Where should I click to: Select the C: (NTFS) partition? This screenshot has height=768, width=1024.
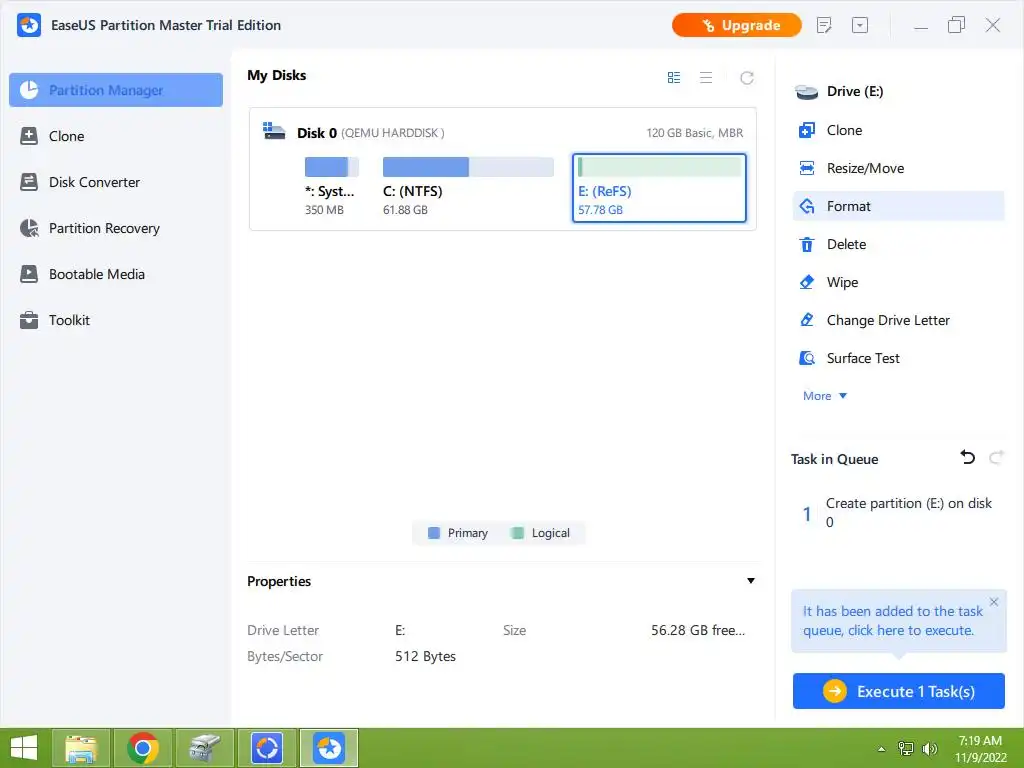468,187
